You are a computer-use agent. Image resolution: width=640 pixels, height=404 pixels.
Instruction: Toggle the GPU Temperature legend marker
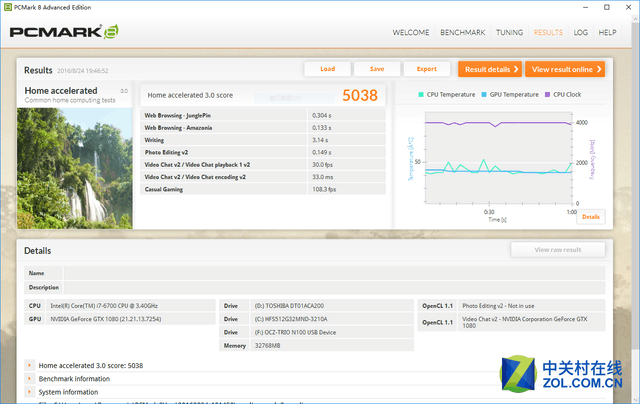[x=484, y=95]
